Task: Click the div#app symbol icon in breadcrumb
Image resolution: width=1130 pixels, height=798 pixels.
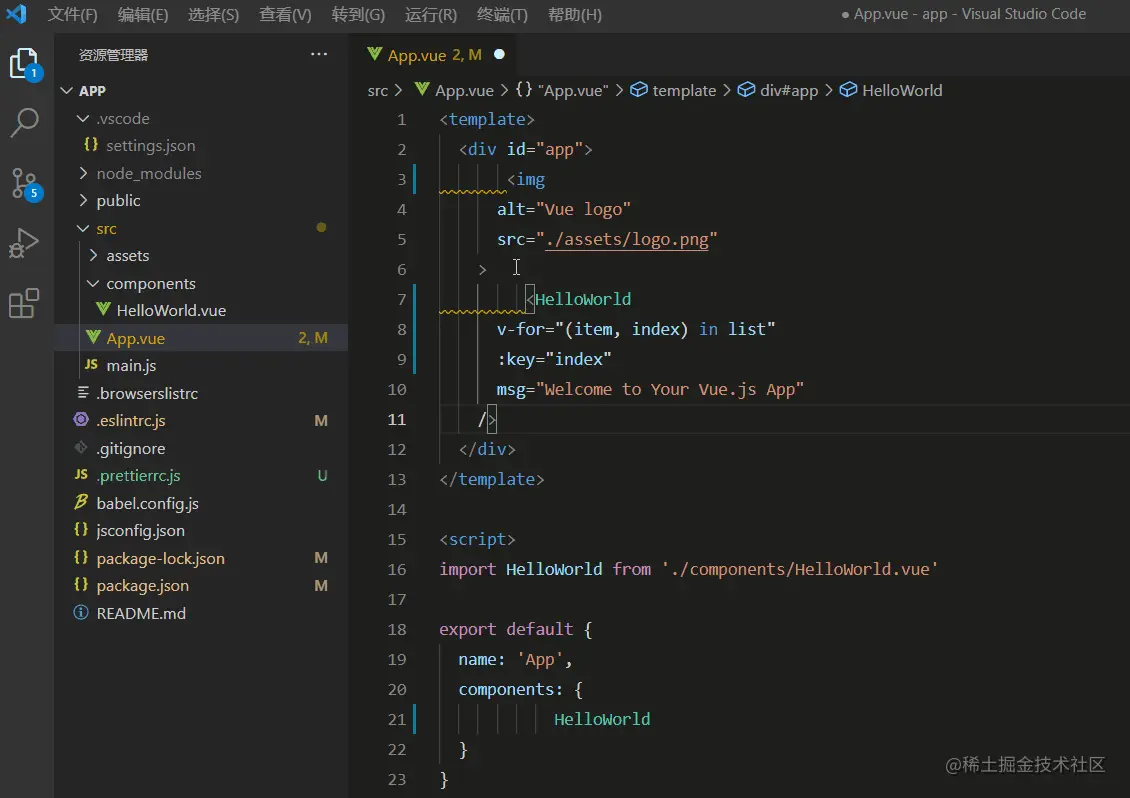Action: [747, 89]
